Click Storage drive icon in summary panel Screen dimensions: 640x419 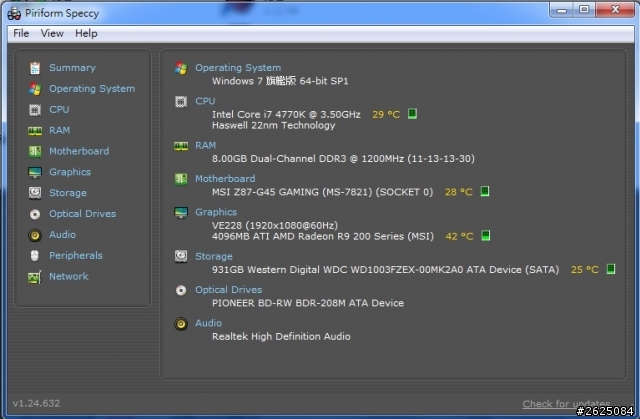tap(181, 256)
